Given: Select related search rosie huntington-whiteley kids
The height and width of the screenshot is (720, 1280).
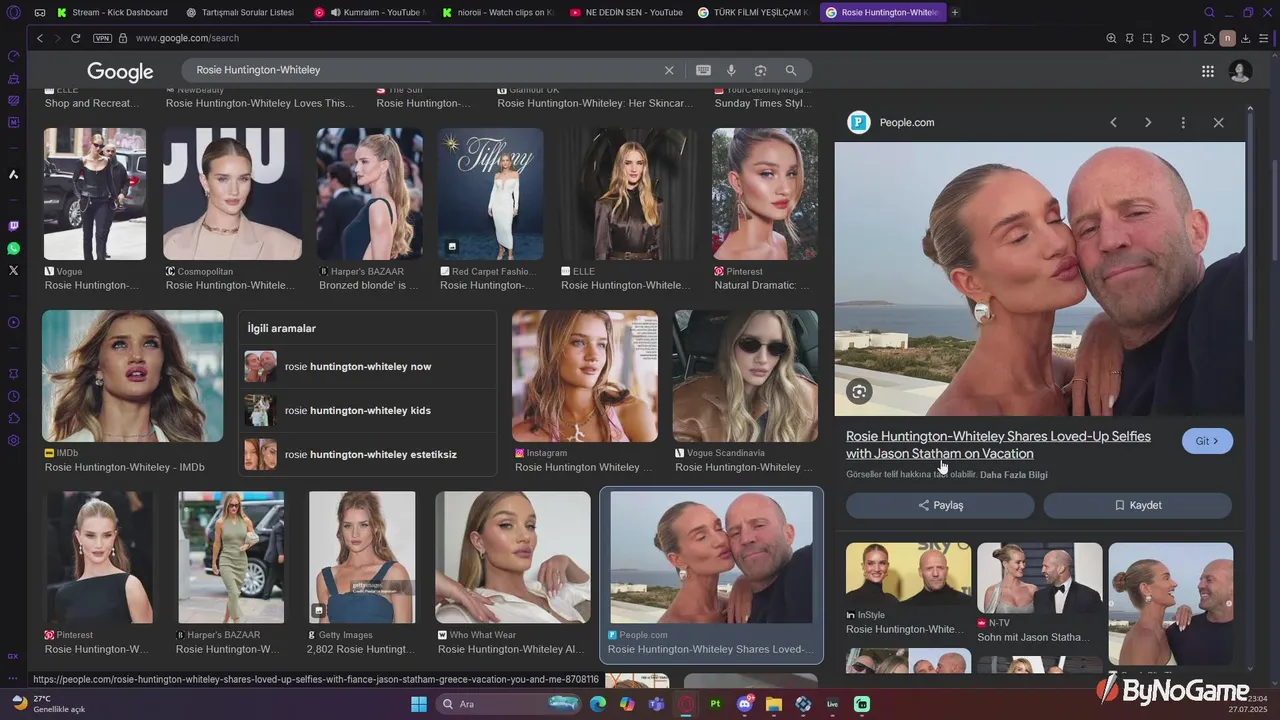Looking at the screenshot, I should point(367,410).
